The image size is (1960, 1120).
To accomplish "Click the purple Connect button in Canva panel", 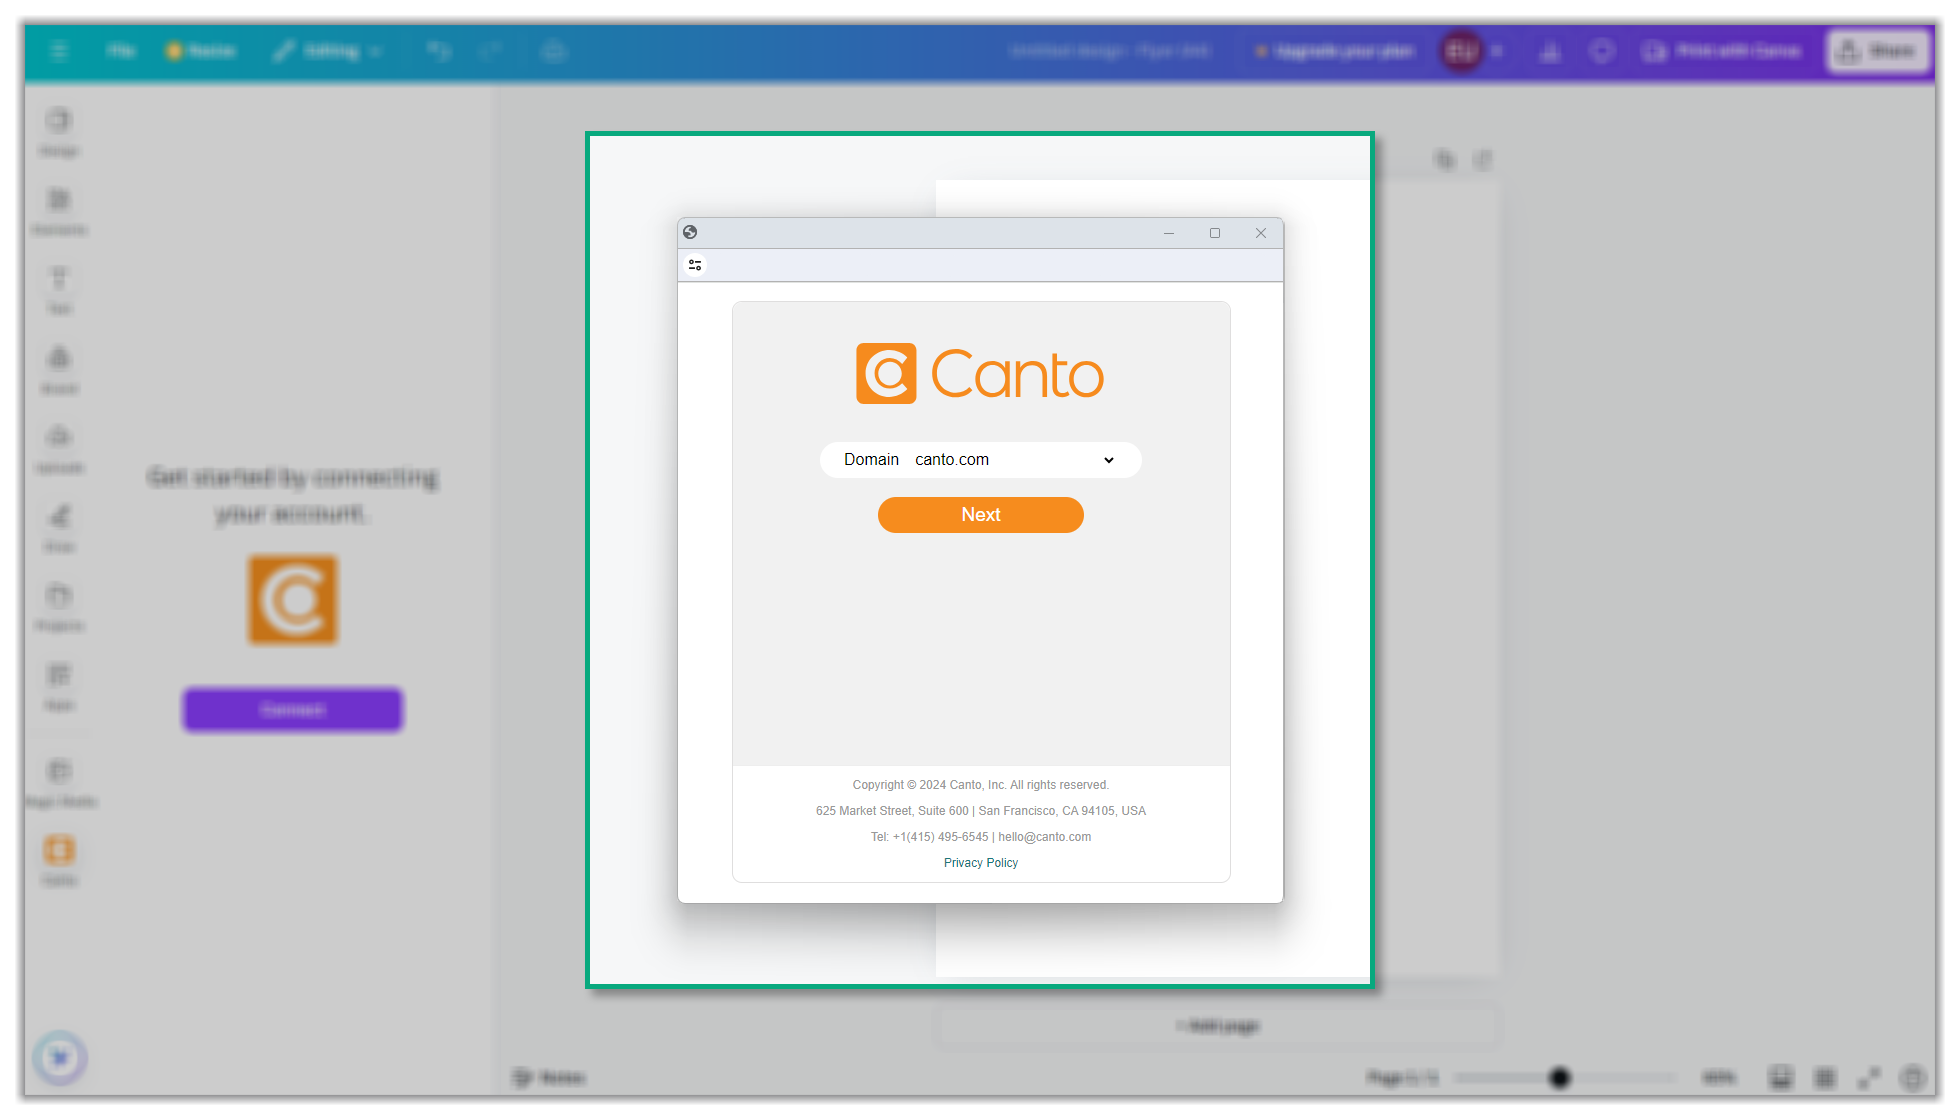I will (x=293, y=709).
